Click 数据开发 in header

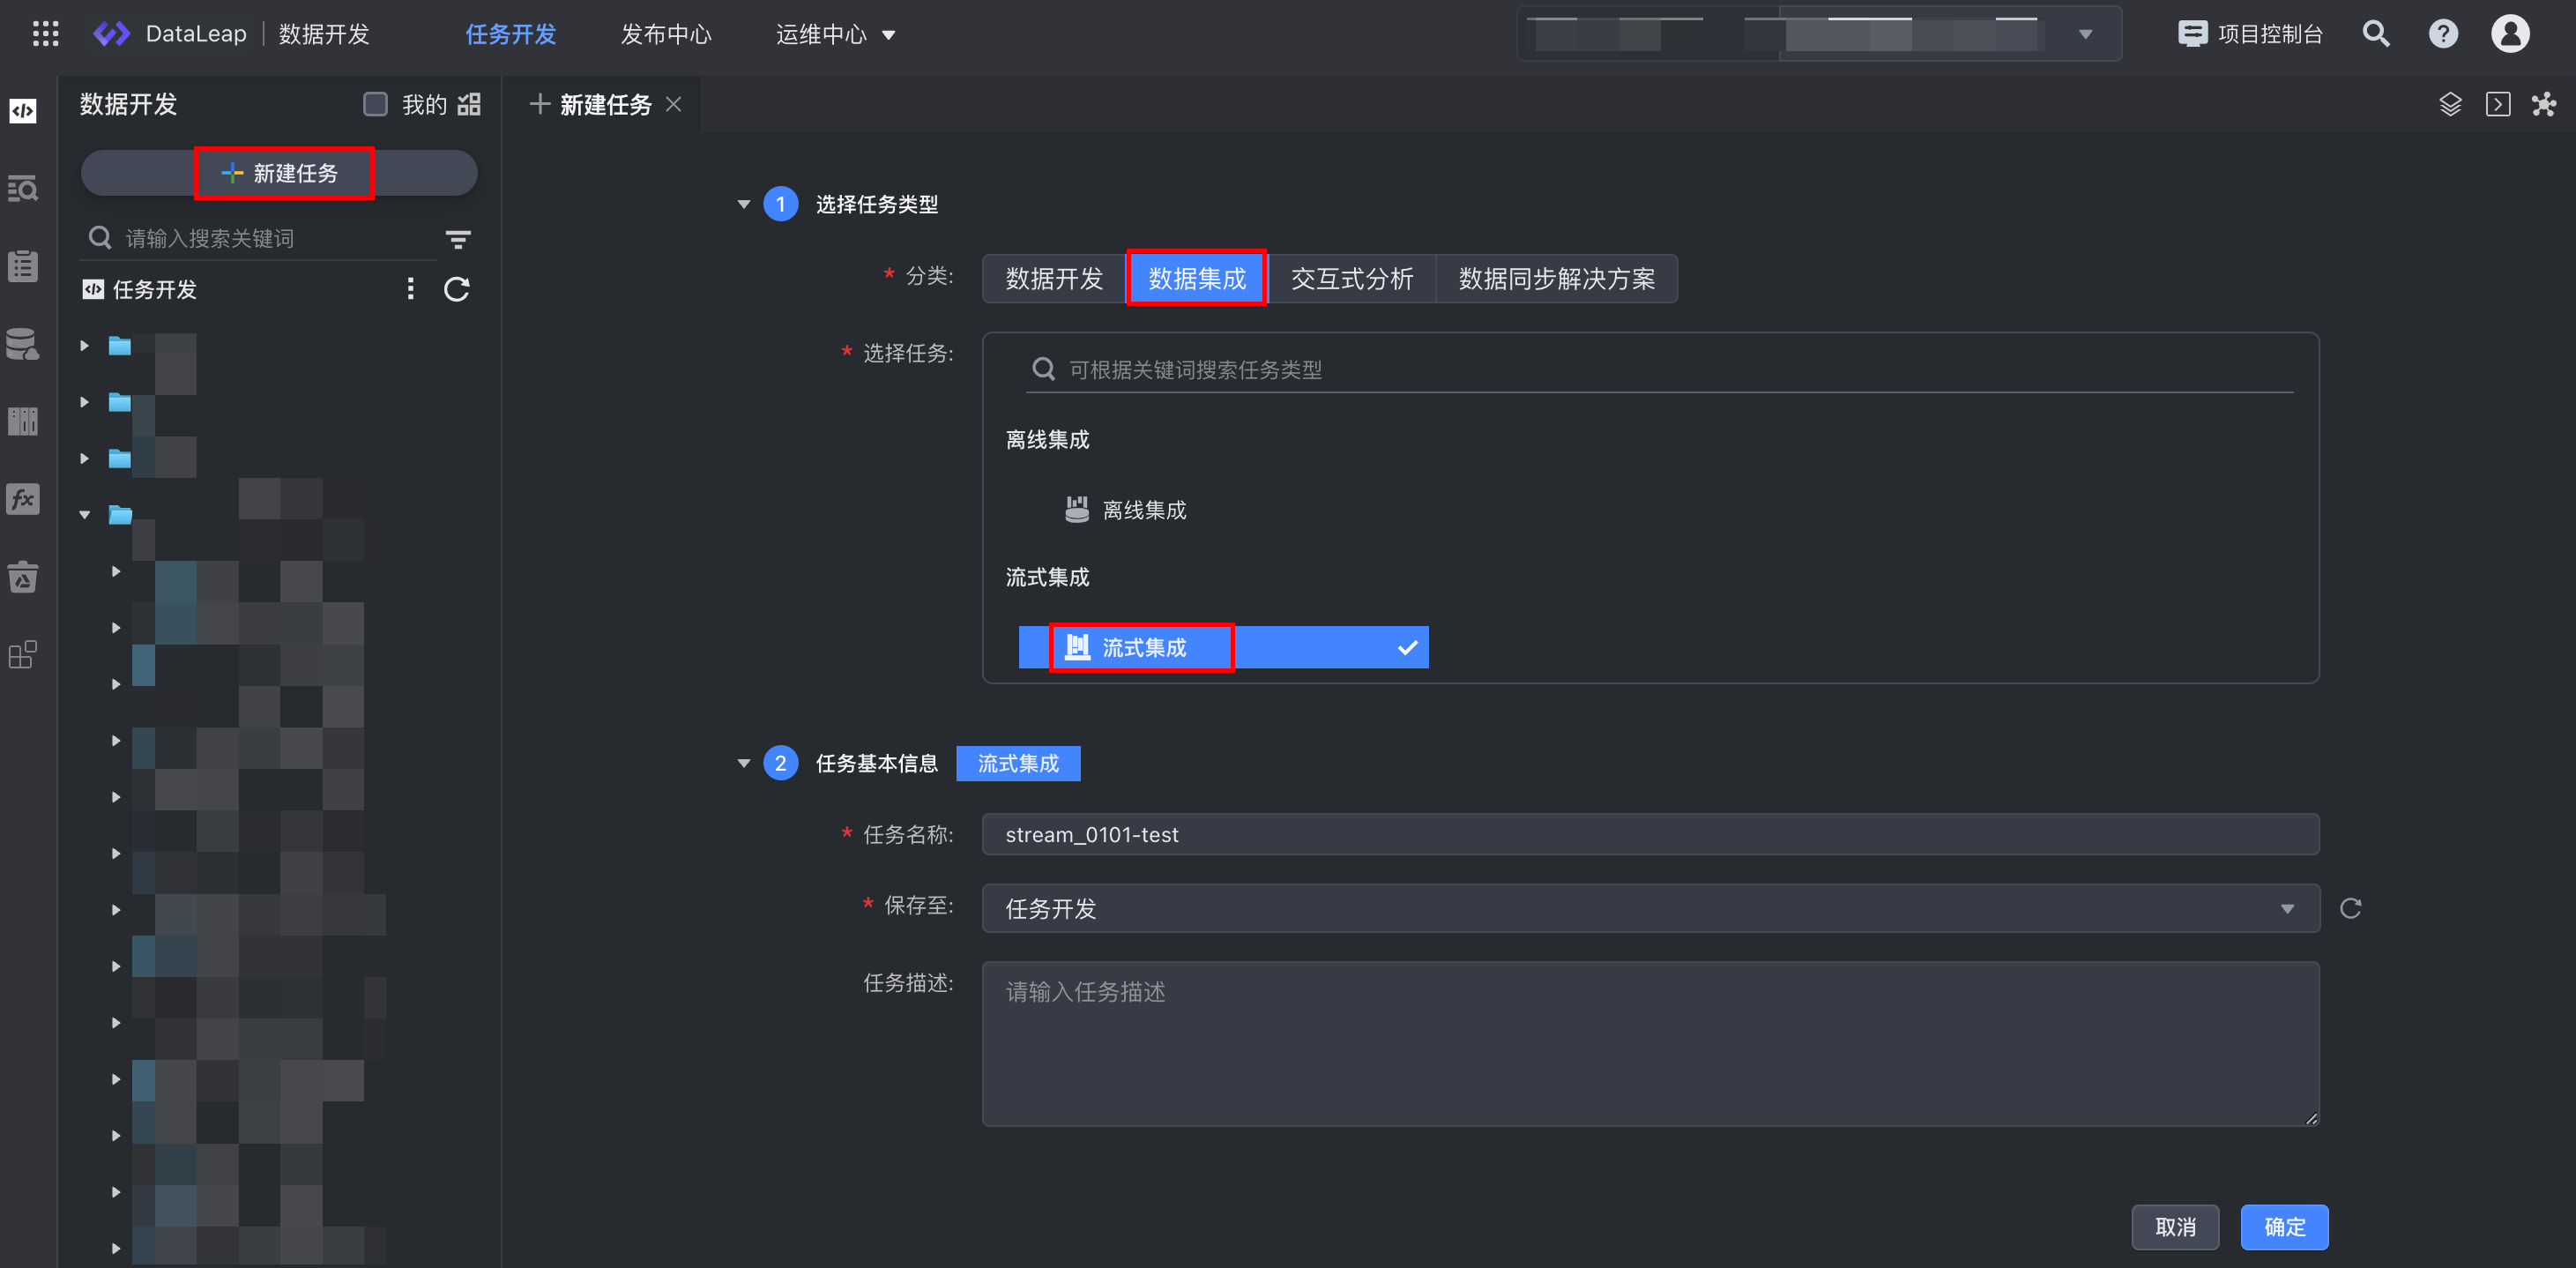pyautogui.click(x=323, y=34)
